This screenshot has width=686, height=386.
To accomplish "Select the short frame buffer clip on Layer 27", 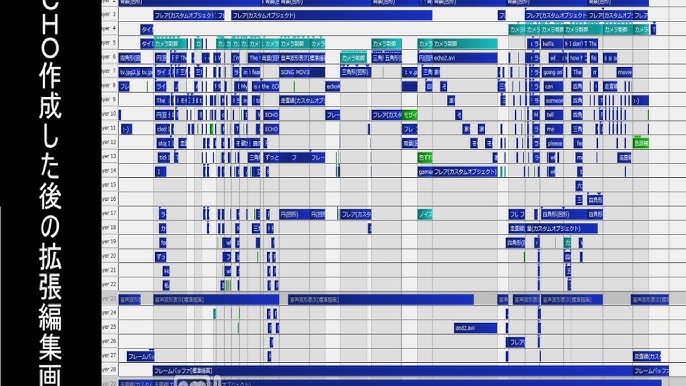I will pos(140,357).
